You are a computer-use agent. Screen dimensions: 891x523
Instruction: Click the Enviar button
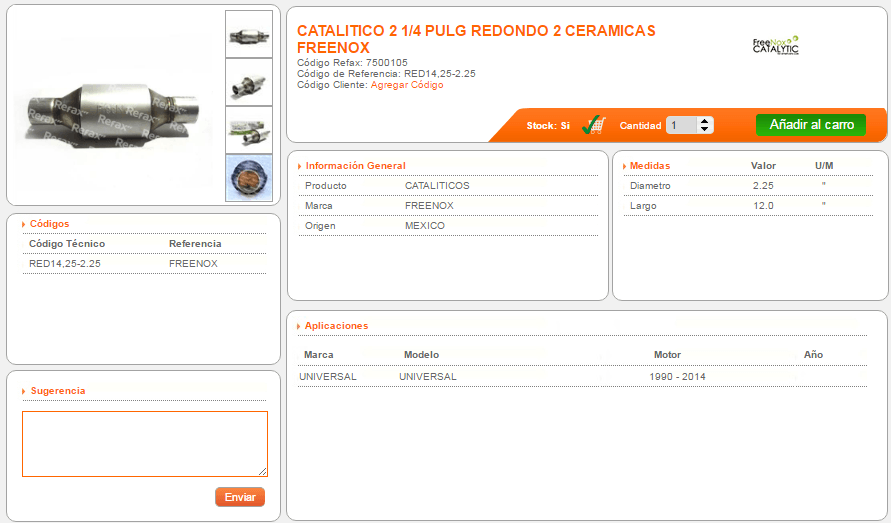[x=240, y=497]
